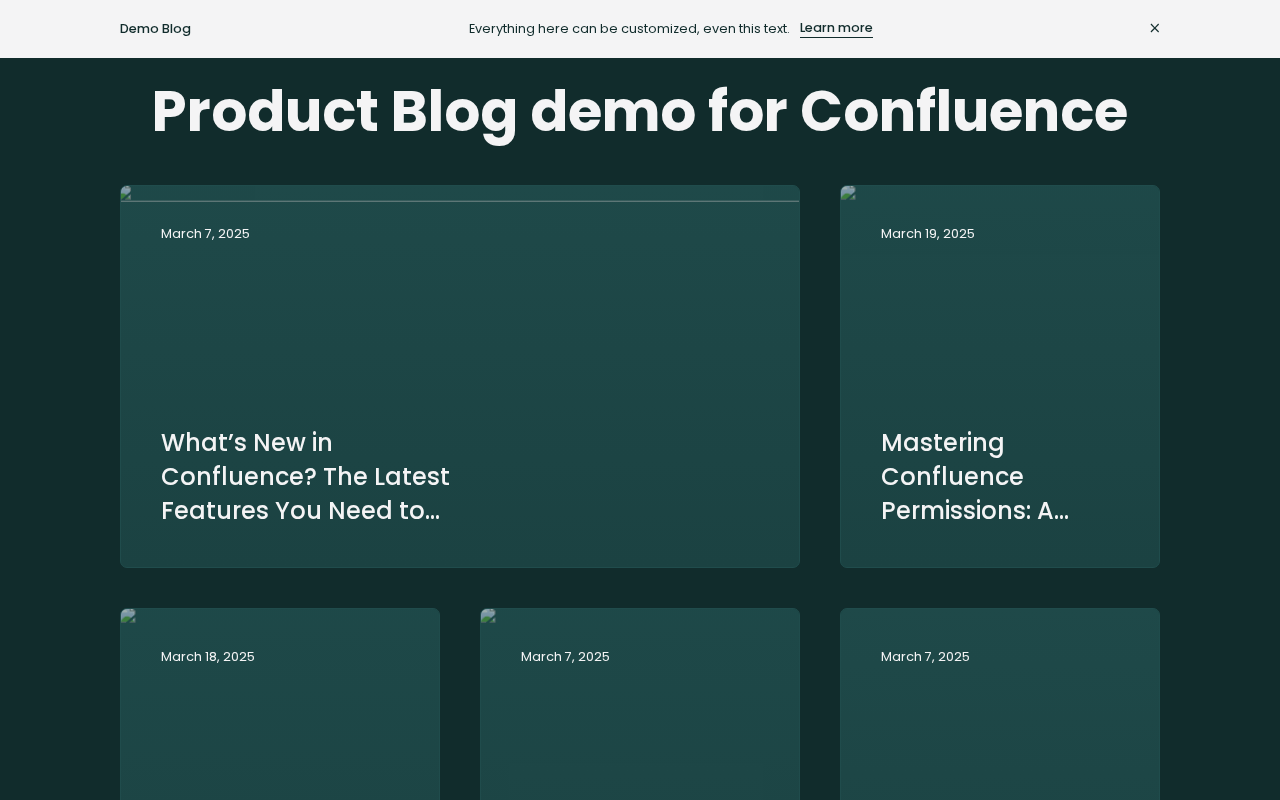Click the March 18, 2025 date label
The height and width of the screenshot is (800, 1280).
tap(207, 656)
